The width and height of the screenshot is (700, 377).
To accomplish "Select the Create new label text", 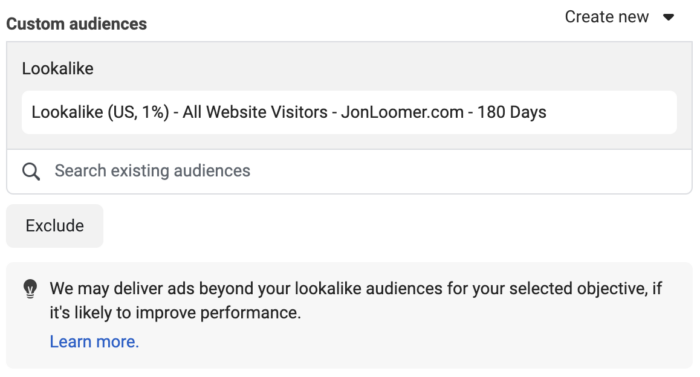I will (607, 17).
